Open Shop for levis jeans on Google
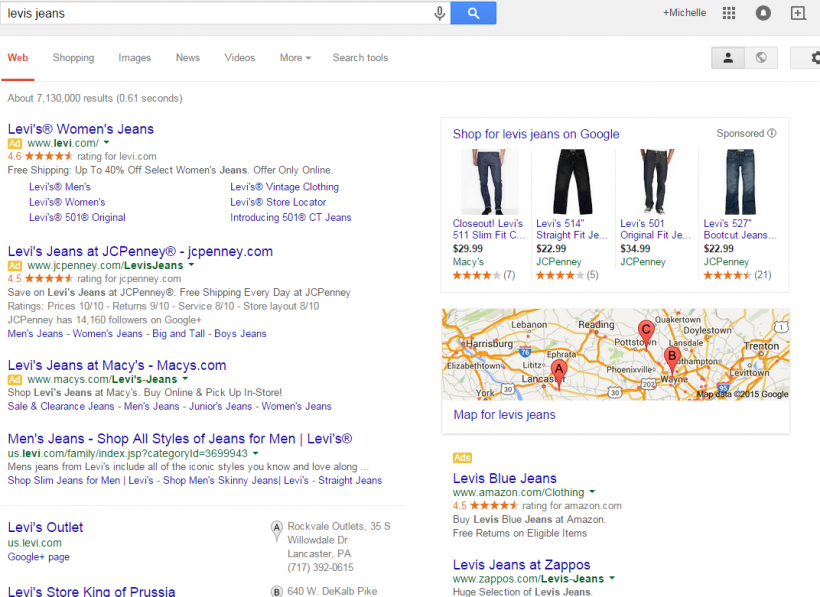 [536, 134]
